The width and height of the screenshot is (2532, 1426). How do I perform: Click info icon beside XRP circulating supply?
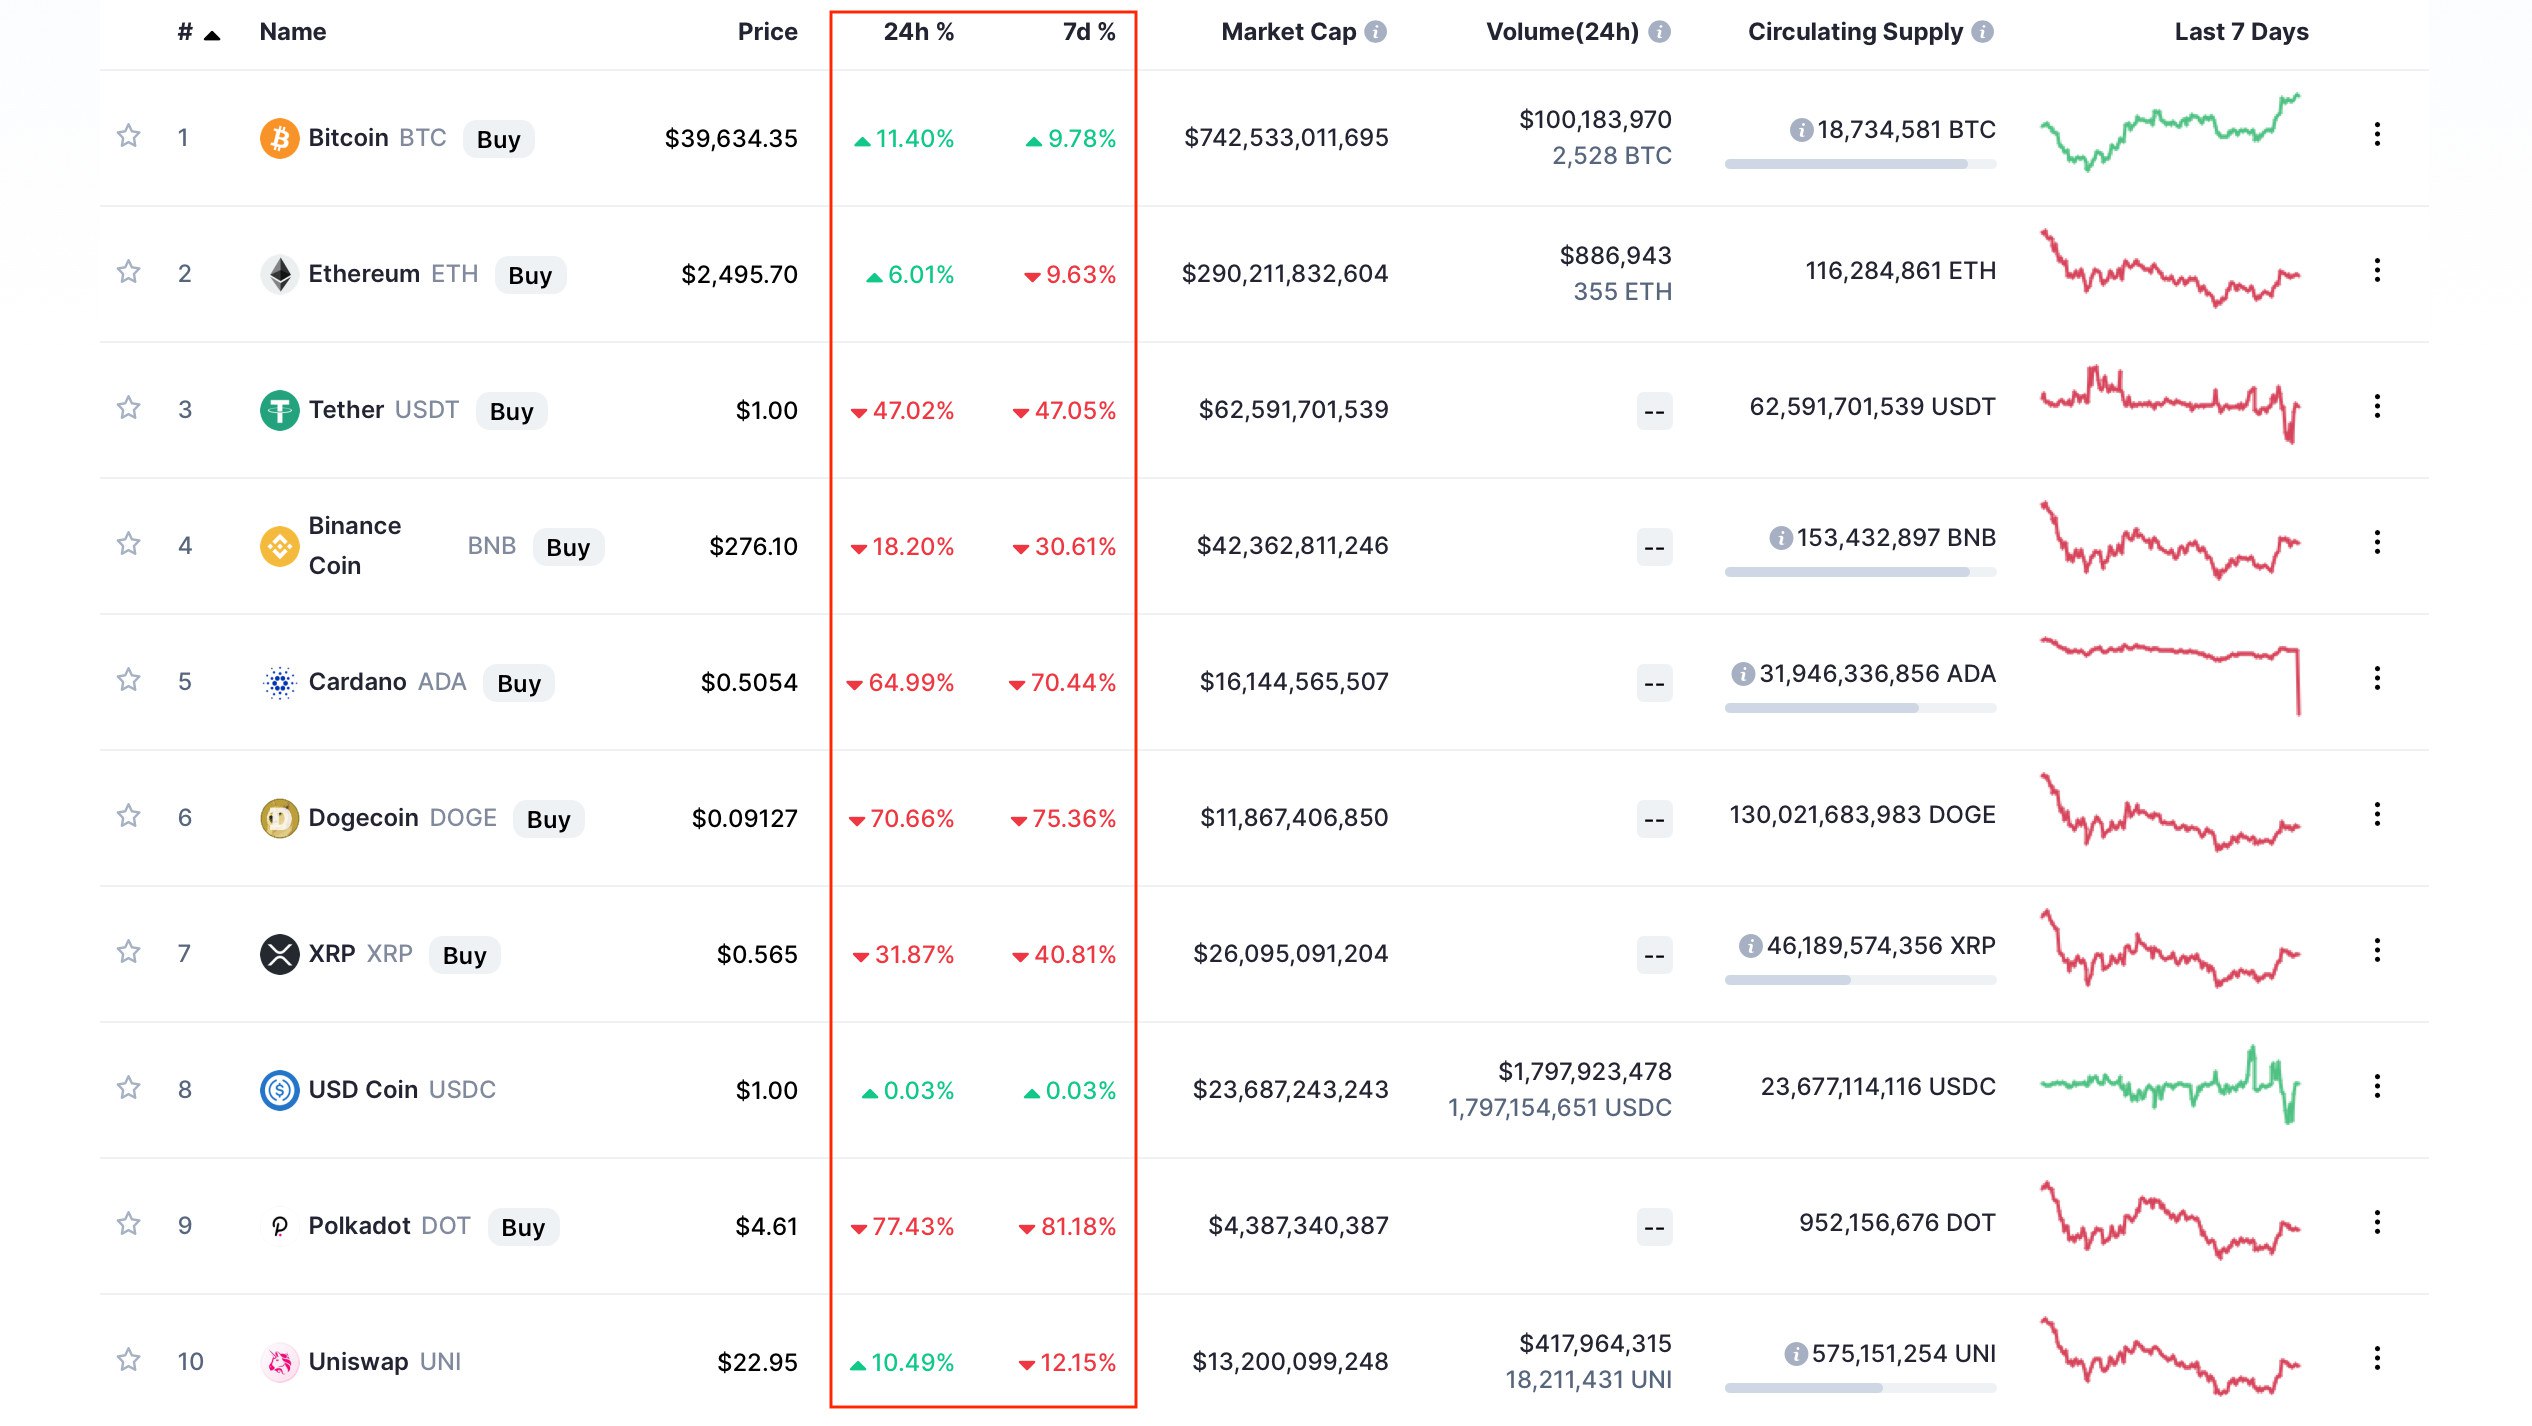1751,946
